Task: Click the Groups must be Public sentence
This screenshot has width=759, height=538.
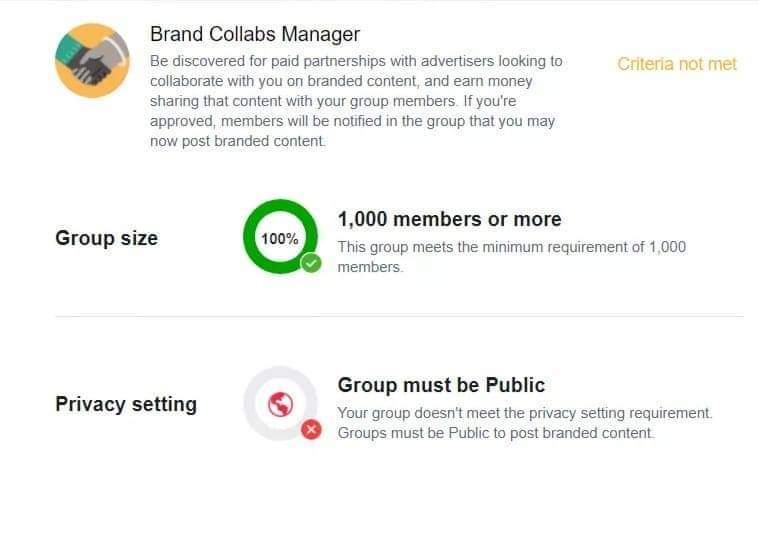Action: click(x=496, y=433)
